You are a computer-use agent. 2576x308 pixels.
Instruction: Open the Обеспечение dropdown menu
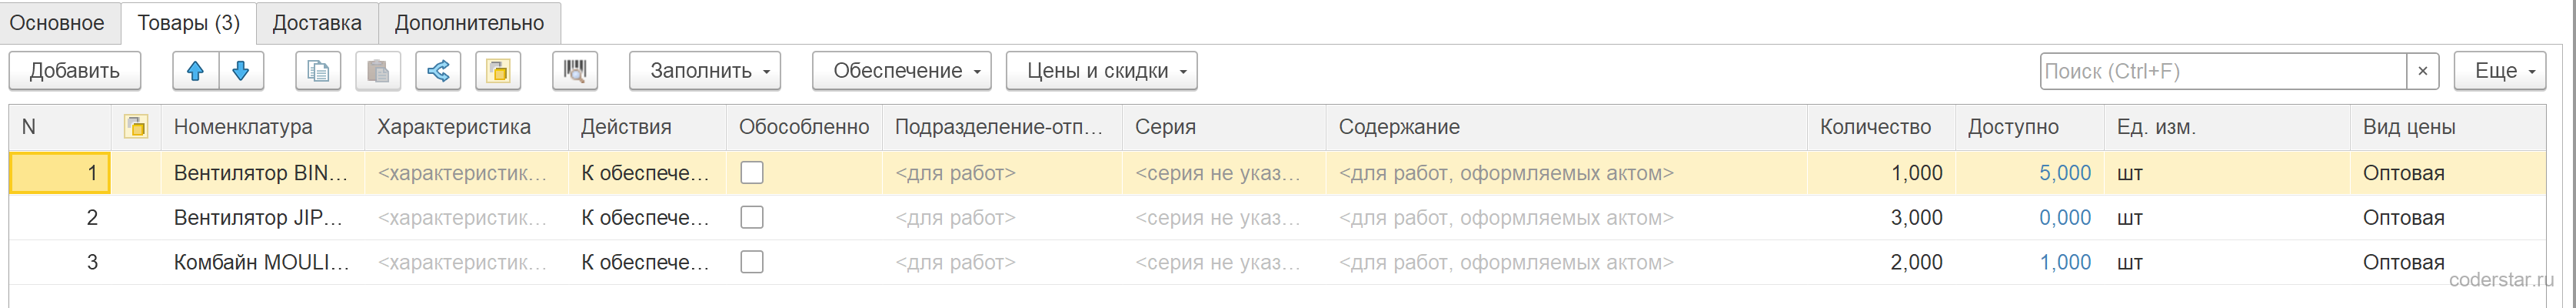[902, 71]
